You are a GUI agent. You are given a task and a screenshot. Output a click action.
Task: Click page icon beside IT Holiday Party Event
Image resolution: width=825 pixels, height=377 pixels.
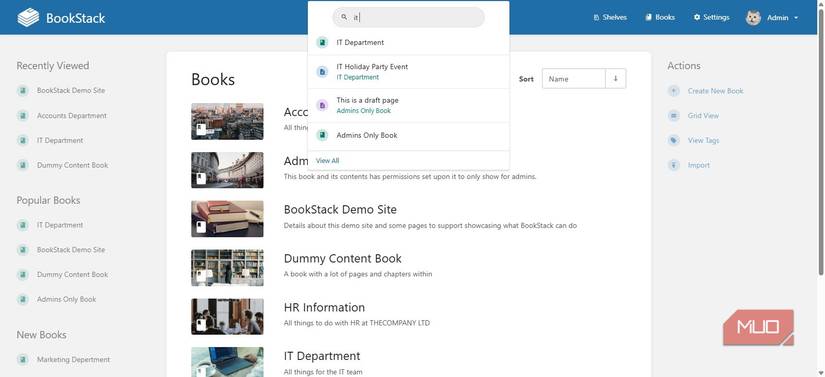pos(322,72)
